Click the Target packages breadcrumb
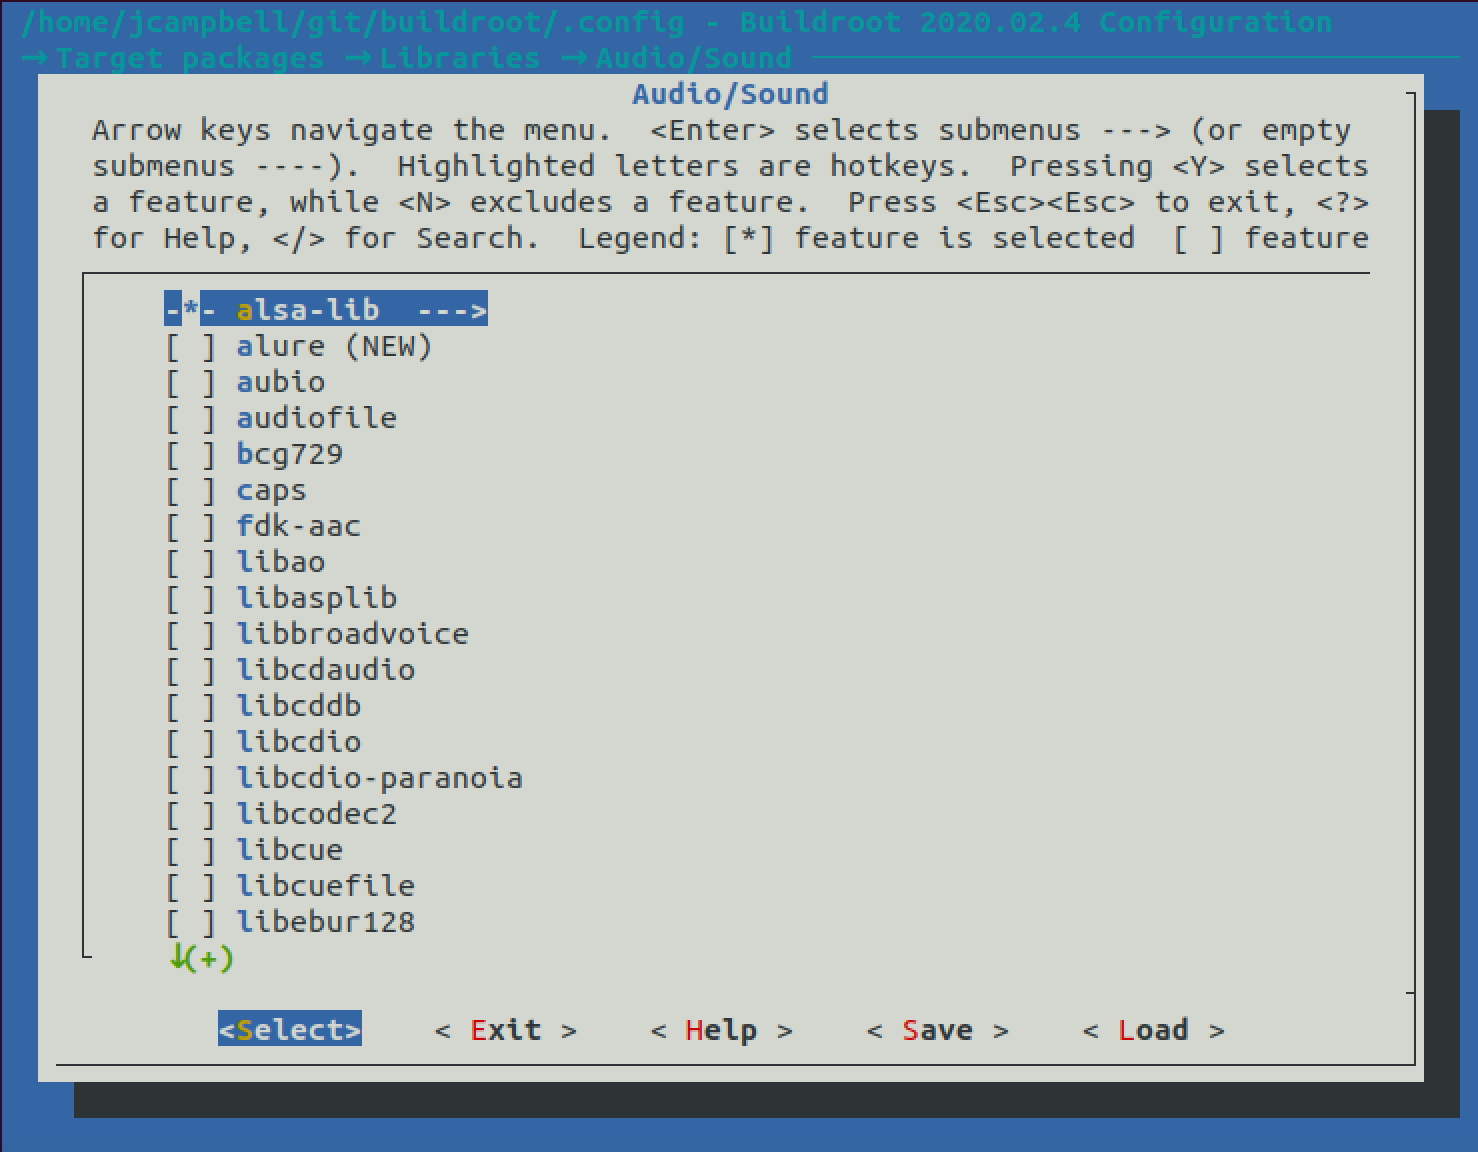 point(190,58)
